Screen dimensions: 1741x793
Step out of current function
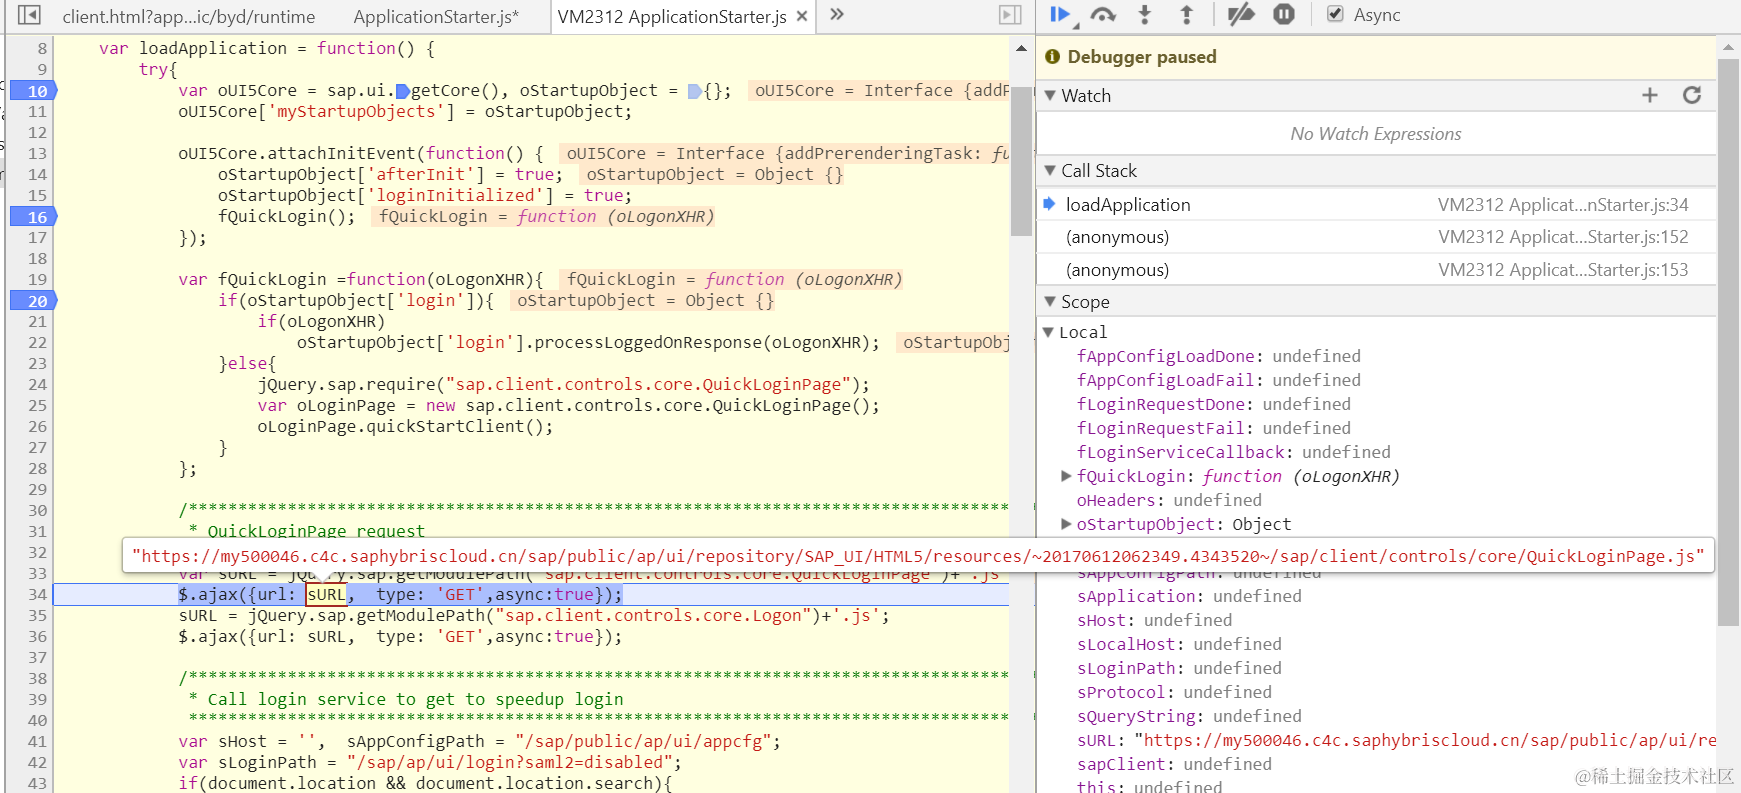pos(1186,15)
